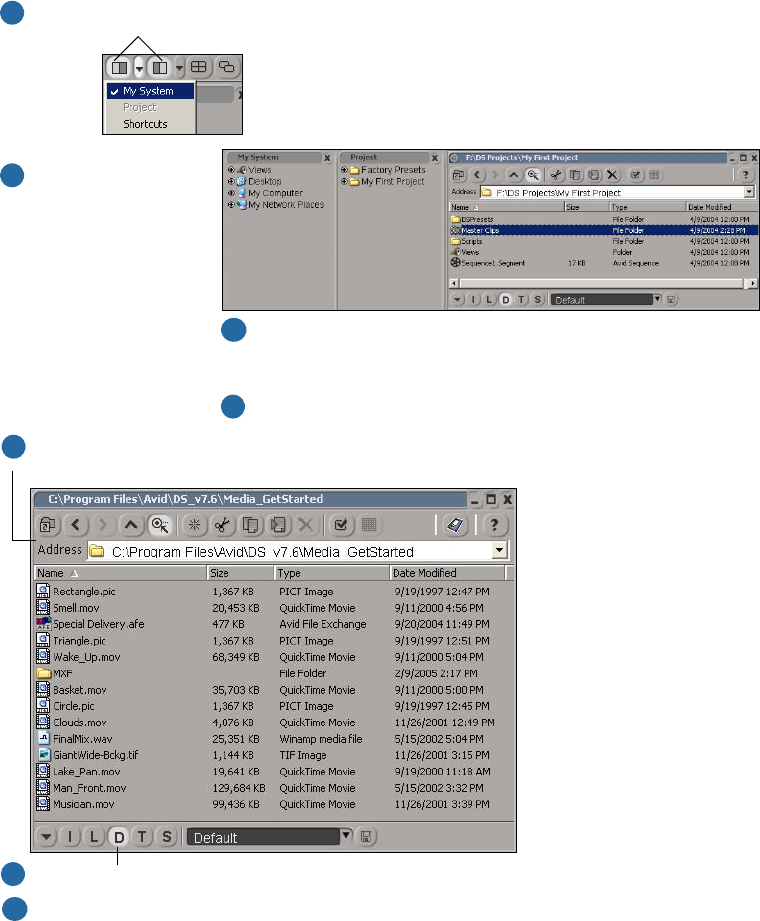The height and width of the screenshot is (921, 760).
Task: Click the blue book icon in Media_GetStarted toolbar
Action: (455, 525)
